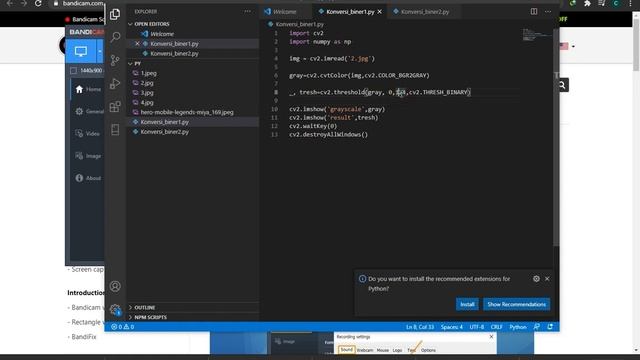Select the Konversi_biner1.py editor tab
640x360 pixels.
(x=350, y=12)
